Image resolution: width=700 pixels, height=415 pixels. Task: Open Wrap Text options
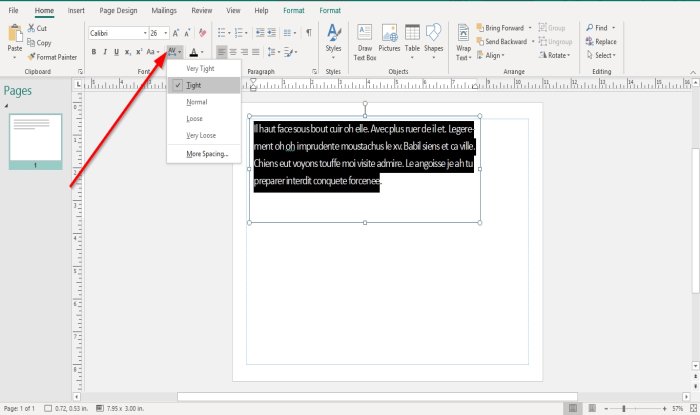pos(463,42)
